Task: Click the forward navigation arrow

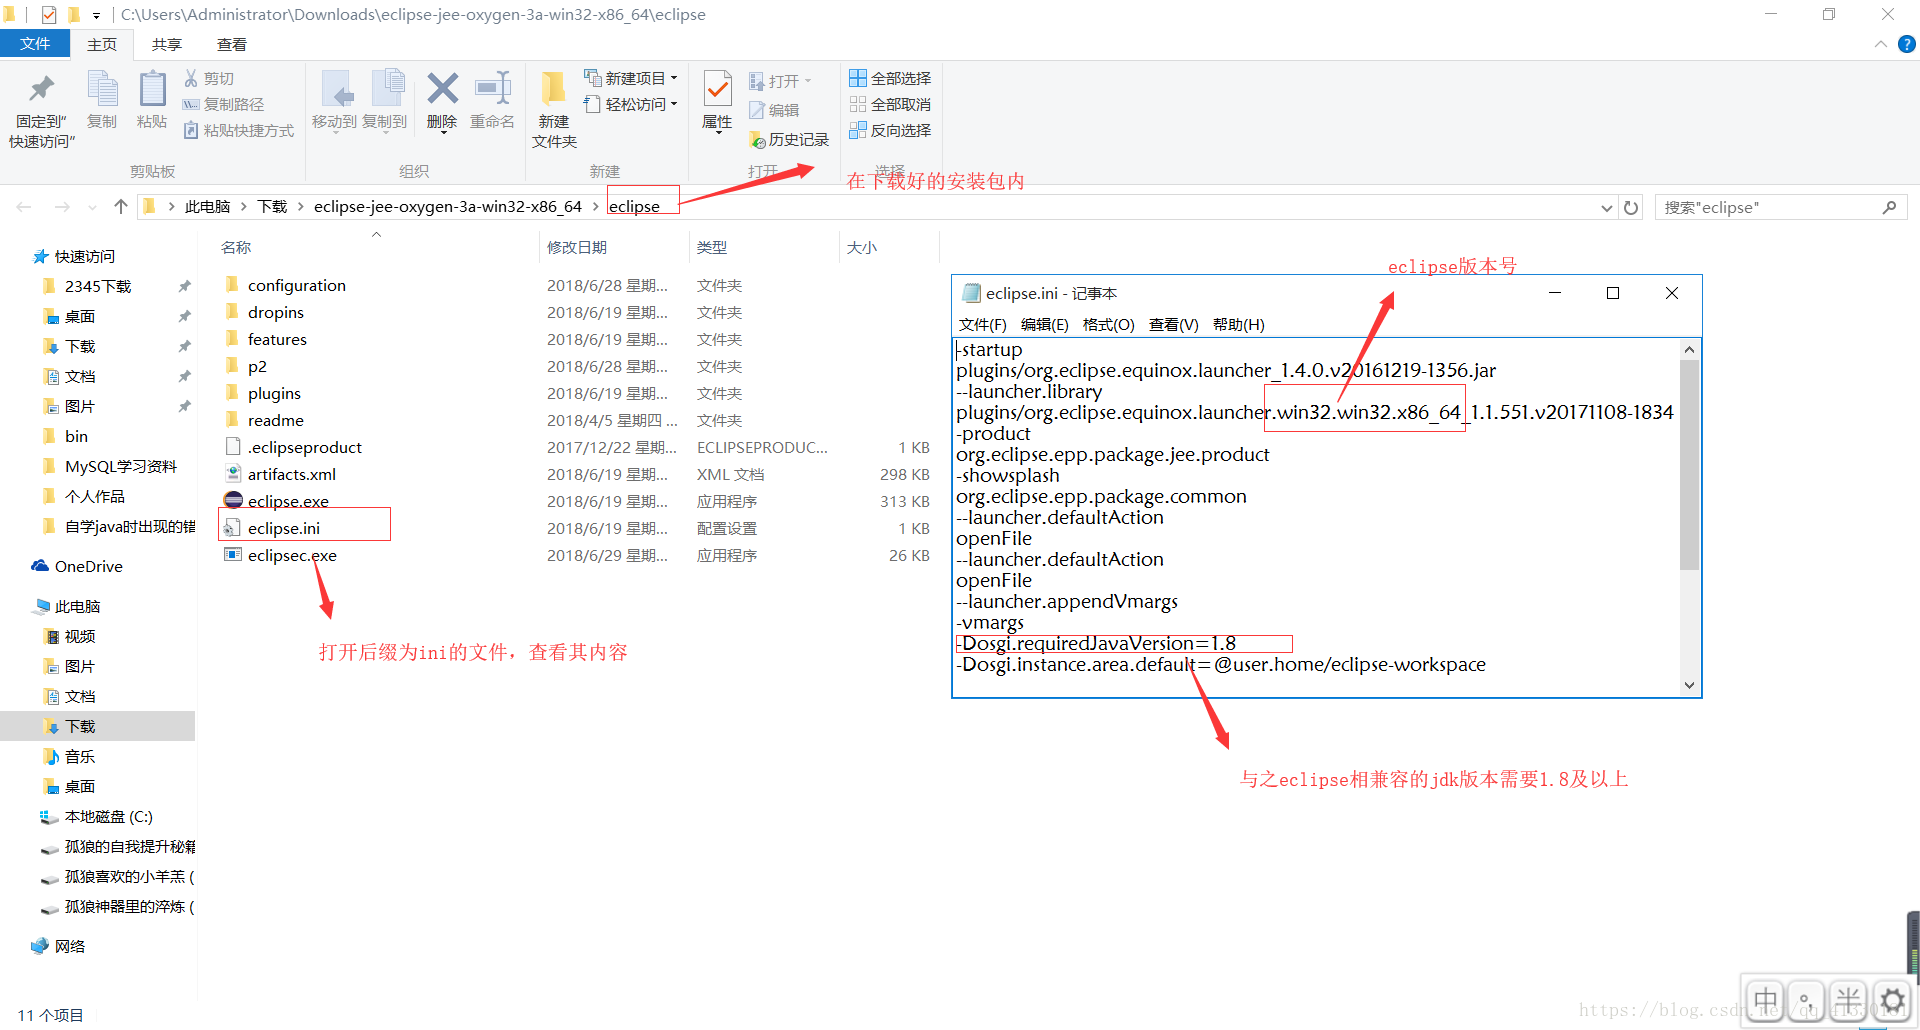Action: 62,207
